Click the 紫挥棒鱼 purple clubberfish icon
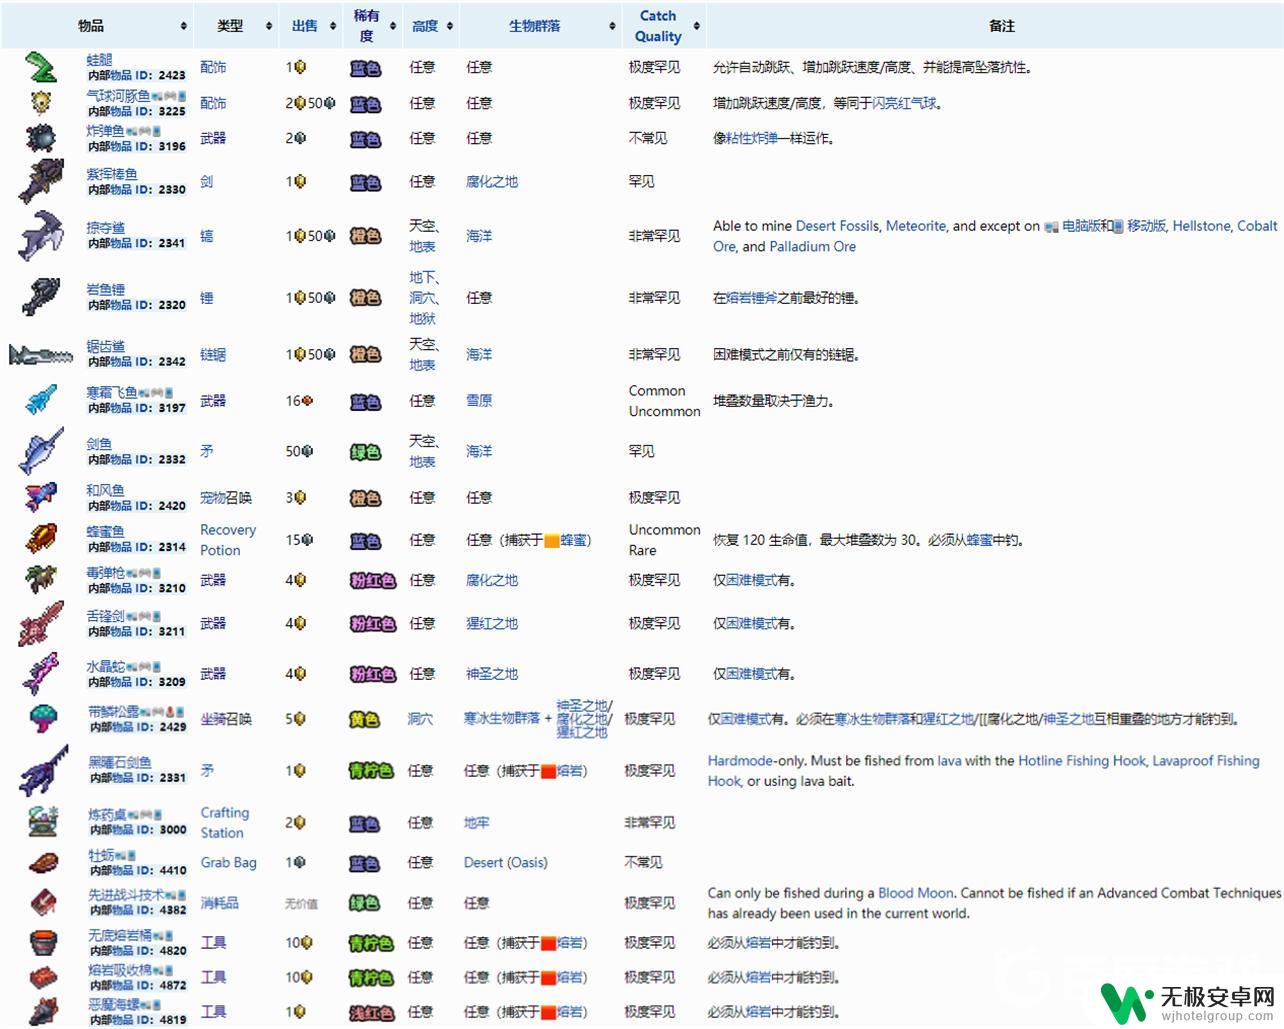The image size is (1284, 1029). 41,181
